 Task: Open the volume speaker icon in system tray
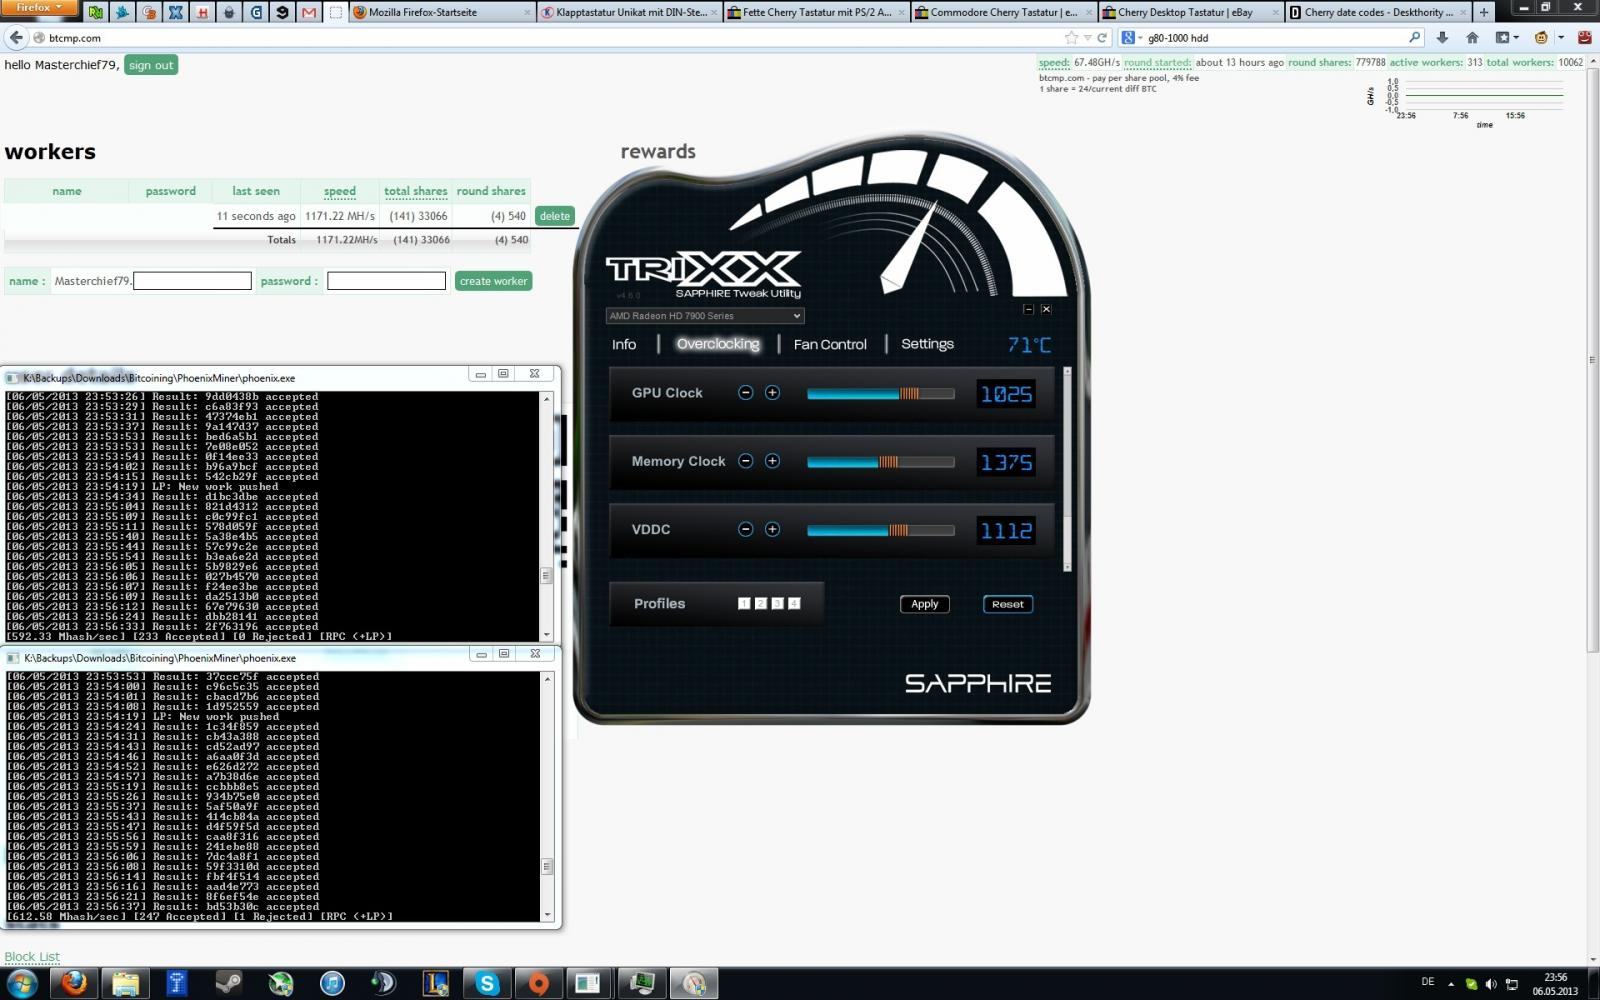click(1491, 984)
